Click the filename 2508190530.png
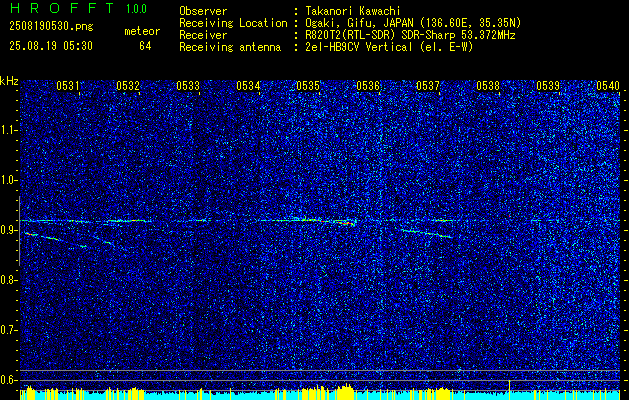The image size is (629, 400). (x=51, y=26)
